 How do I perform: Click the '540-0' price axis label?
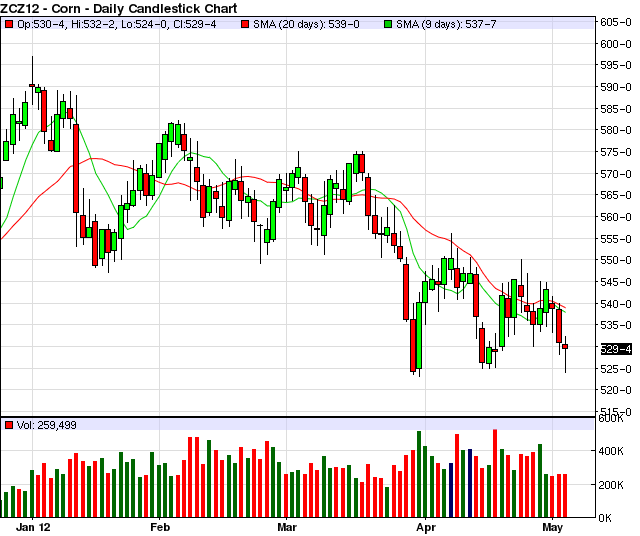click(616, 304)
